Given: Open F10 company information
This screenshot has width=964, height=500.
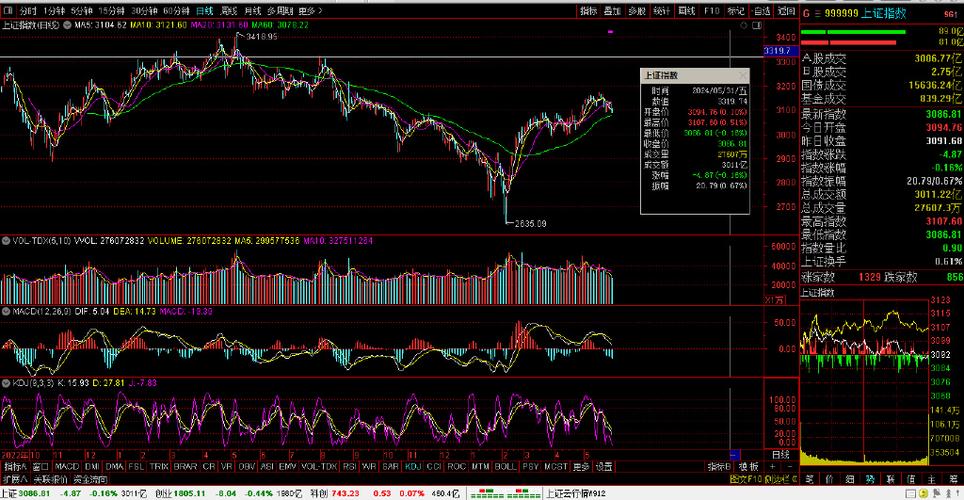Looking at the screenshot, I should tap(712, 10).
